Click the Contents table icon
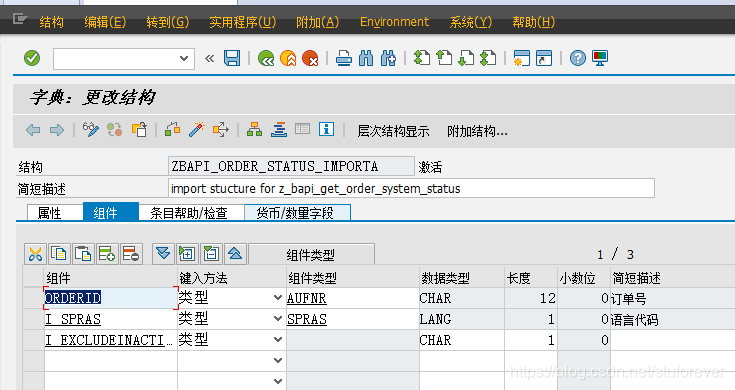Image resolution: width=735 pixels, height=390 pixels. coord(302,129)
